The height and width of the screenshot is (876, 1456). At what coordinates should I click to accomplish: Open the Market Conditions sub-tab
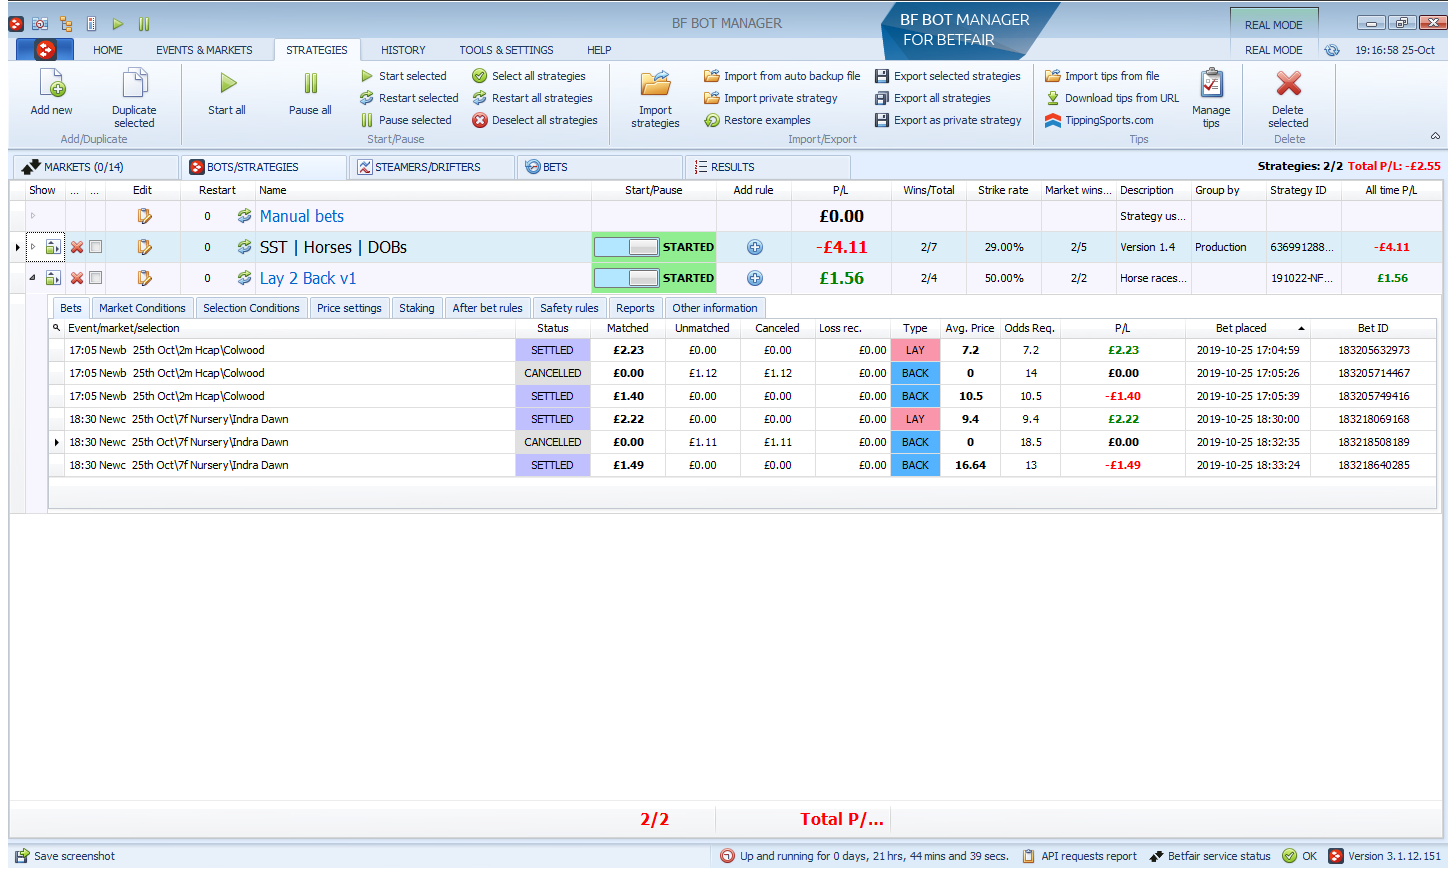click(142, 308)
